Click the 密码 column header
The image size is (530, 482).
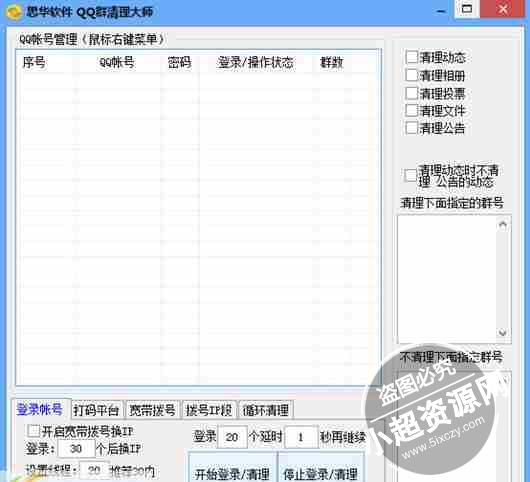[180, 62]
